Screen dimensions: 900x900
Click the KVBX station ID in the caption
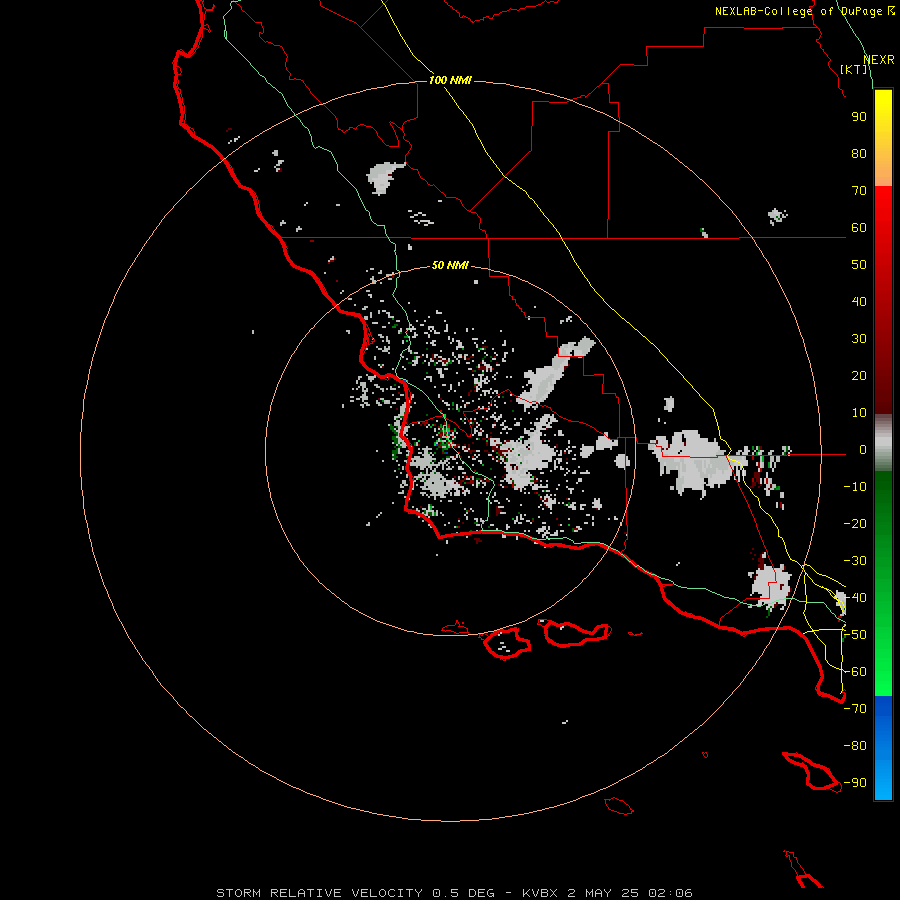tap(540, 893)
